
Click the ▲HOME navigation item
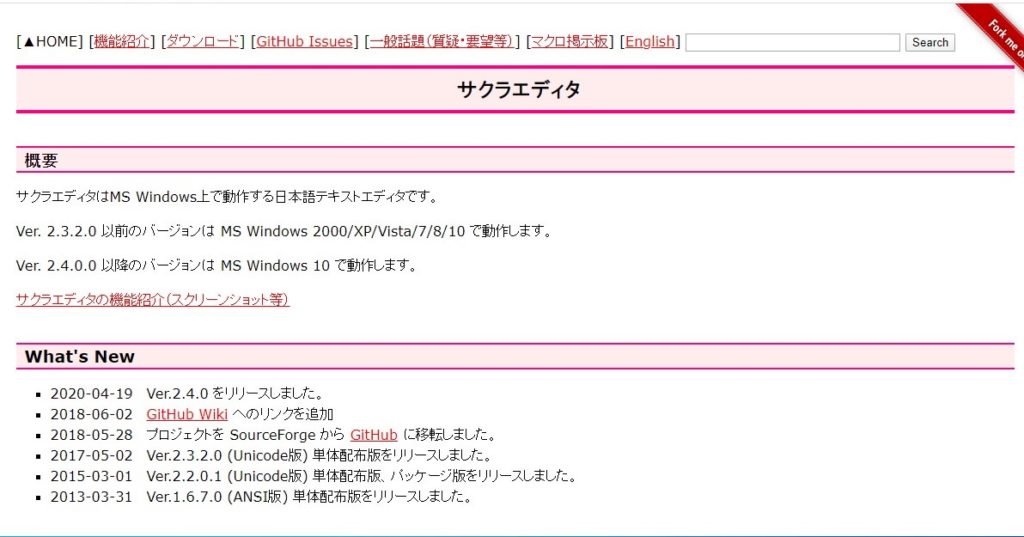pyautogui.click(x=50, y=42)
